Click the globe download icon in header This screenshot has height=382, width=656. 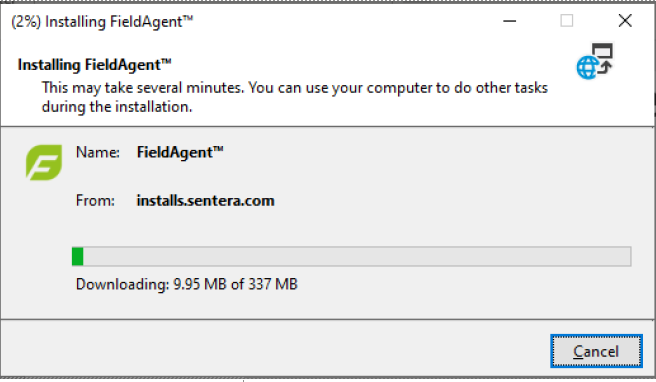[x=594, y=61]
